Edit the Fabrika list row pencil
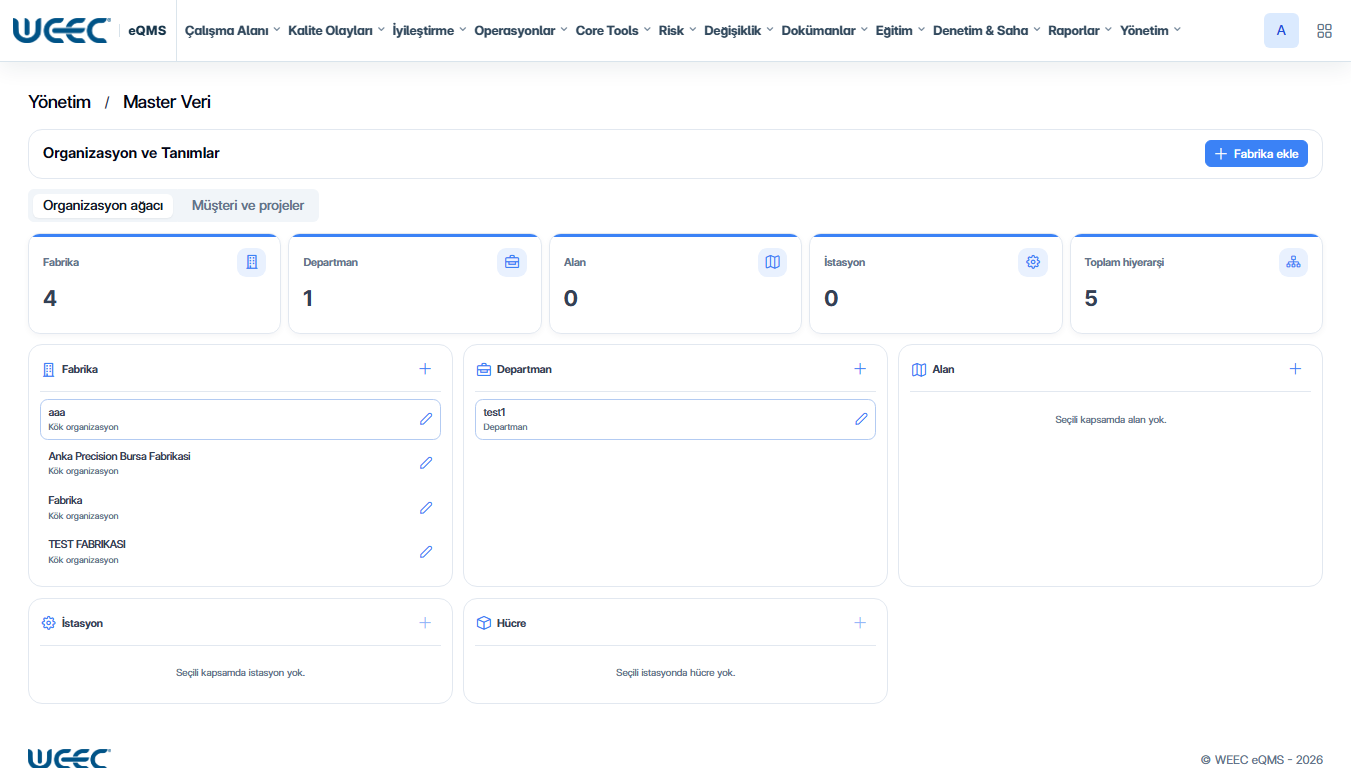The height and width of the screenshot is (768, 1366). click(x=426, y=507)
